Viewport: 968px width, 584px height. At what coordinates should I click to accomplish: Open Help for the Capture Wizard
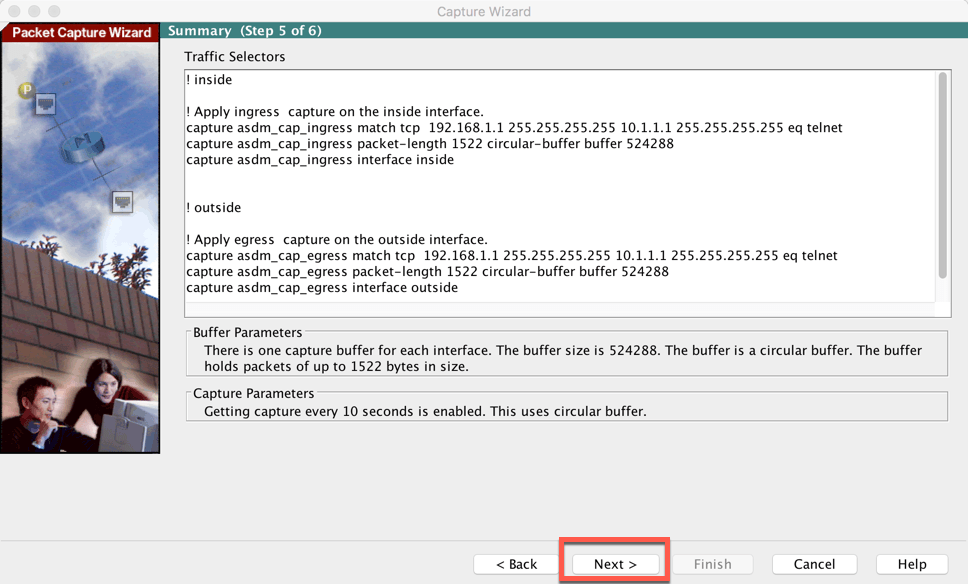[911, 563]
